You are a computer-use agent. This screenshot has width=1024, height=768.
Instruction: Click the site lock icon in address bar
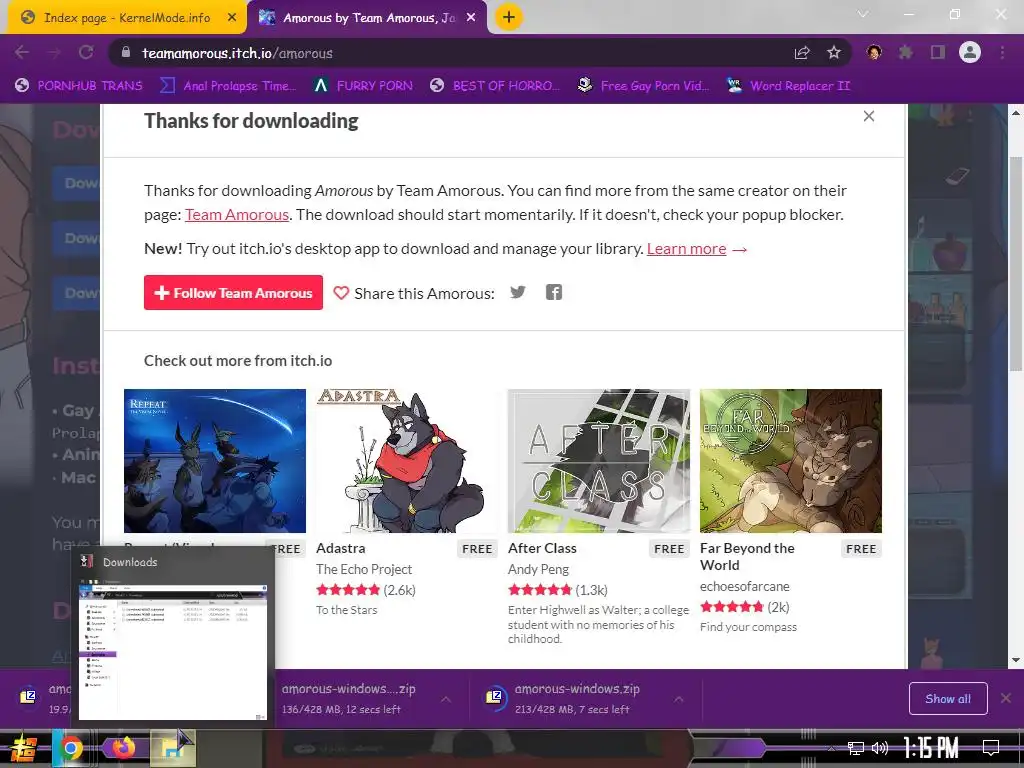[x=126, y=53]
